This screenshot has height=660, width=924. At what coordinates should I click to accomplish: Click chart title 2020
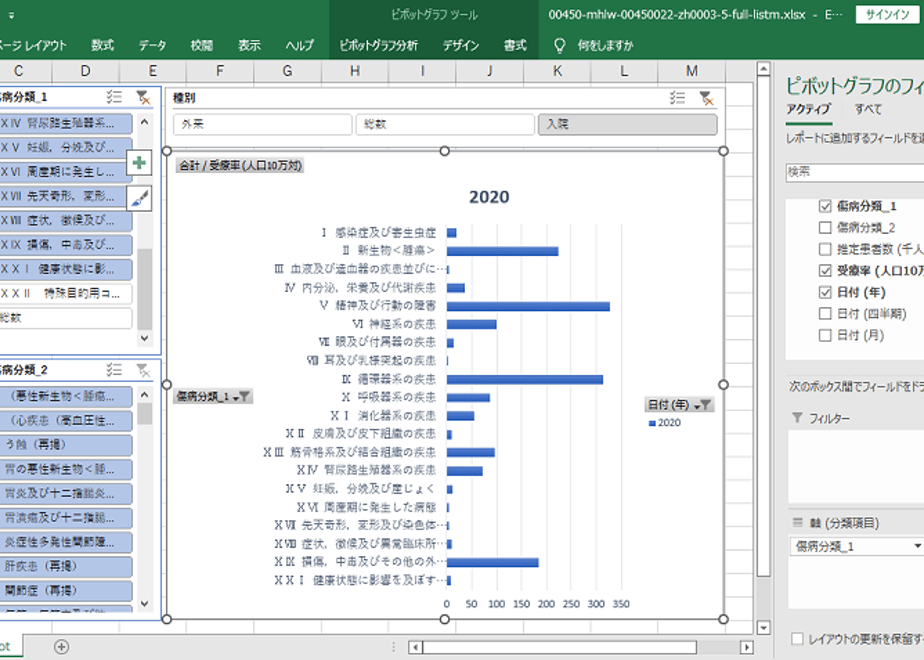[x=489, y=197]
